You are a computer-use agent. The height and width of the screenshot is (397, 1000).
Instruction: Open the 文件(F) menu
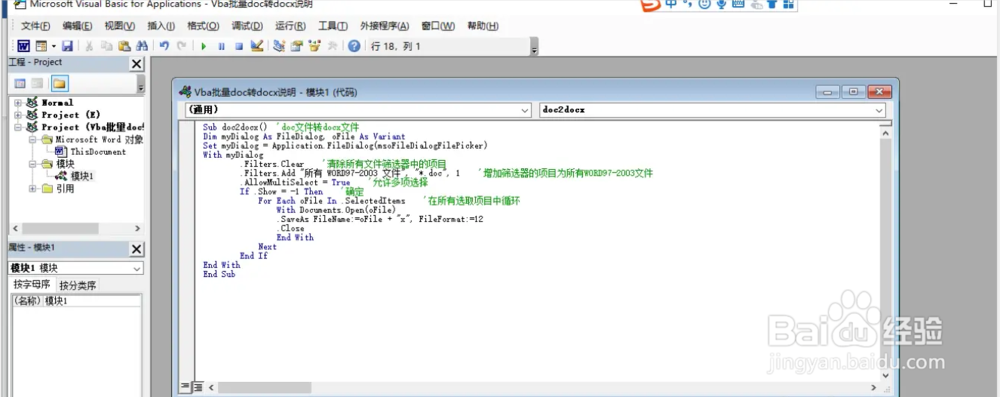tap(36, 26)
